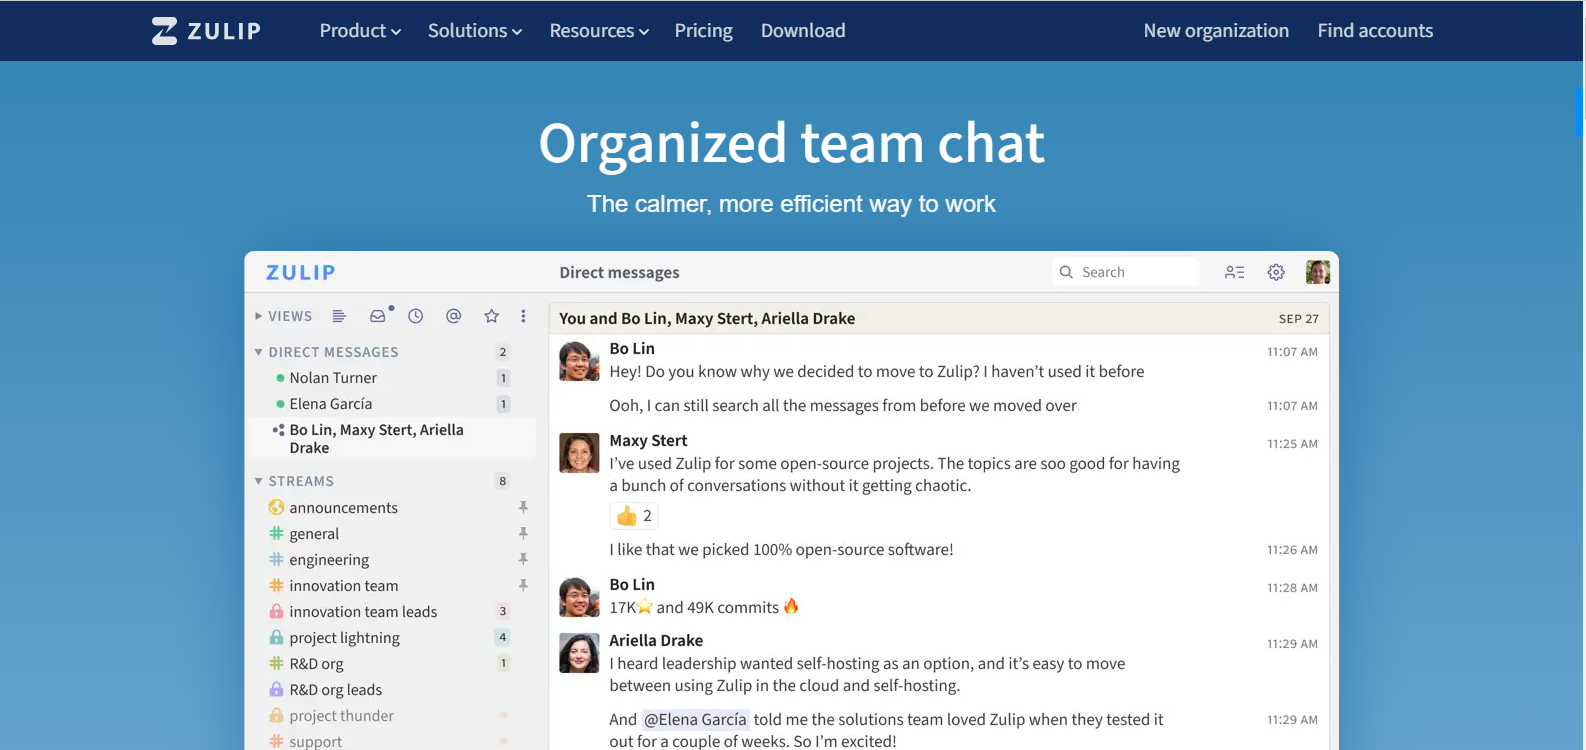
Task: Open the combined feed icon
Action: (339, 316)
